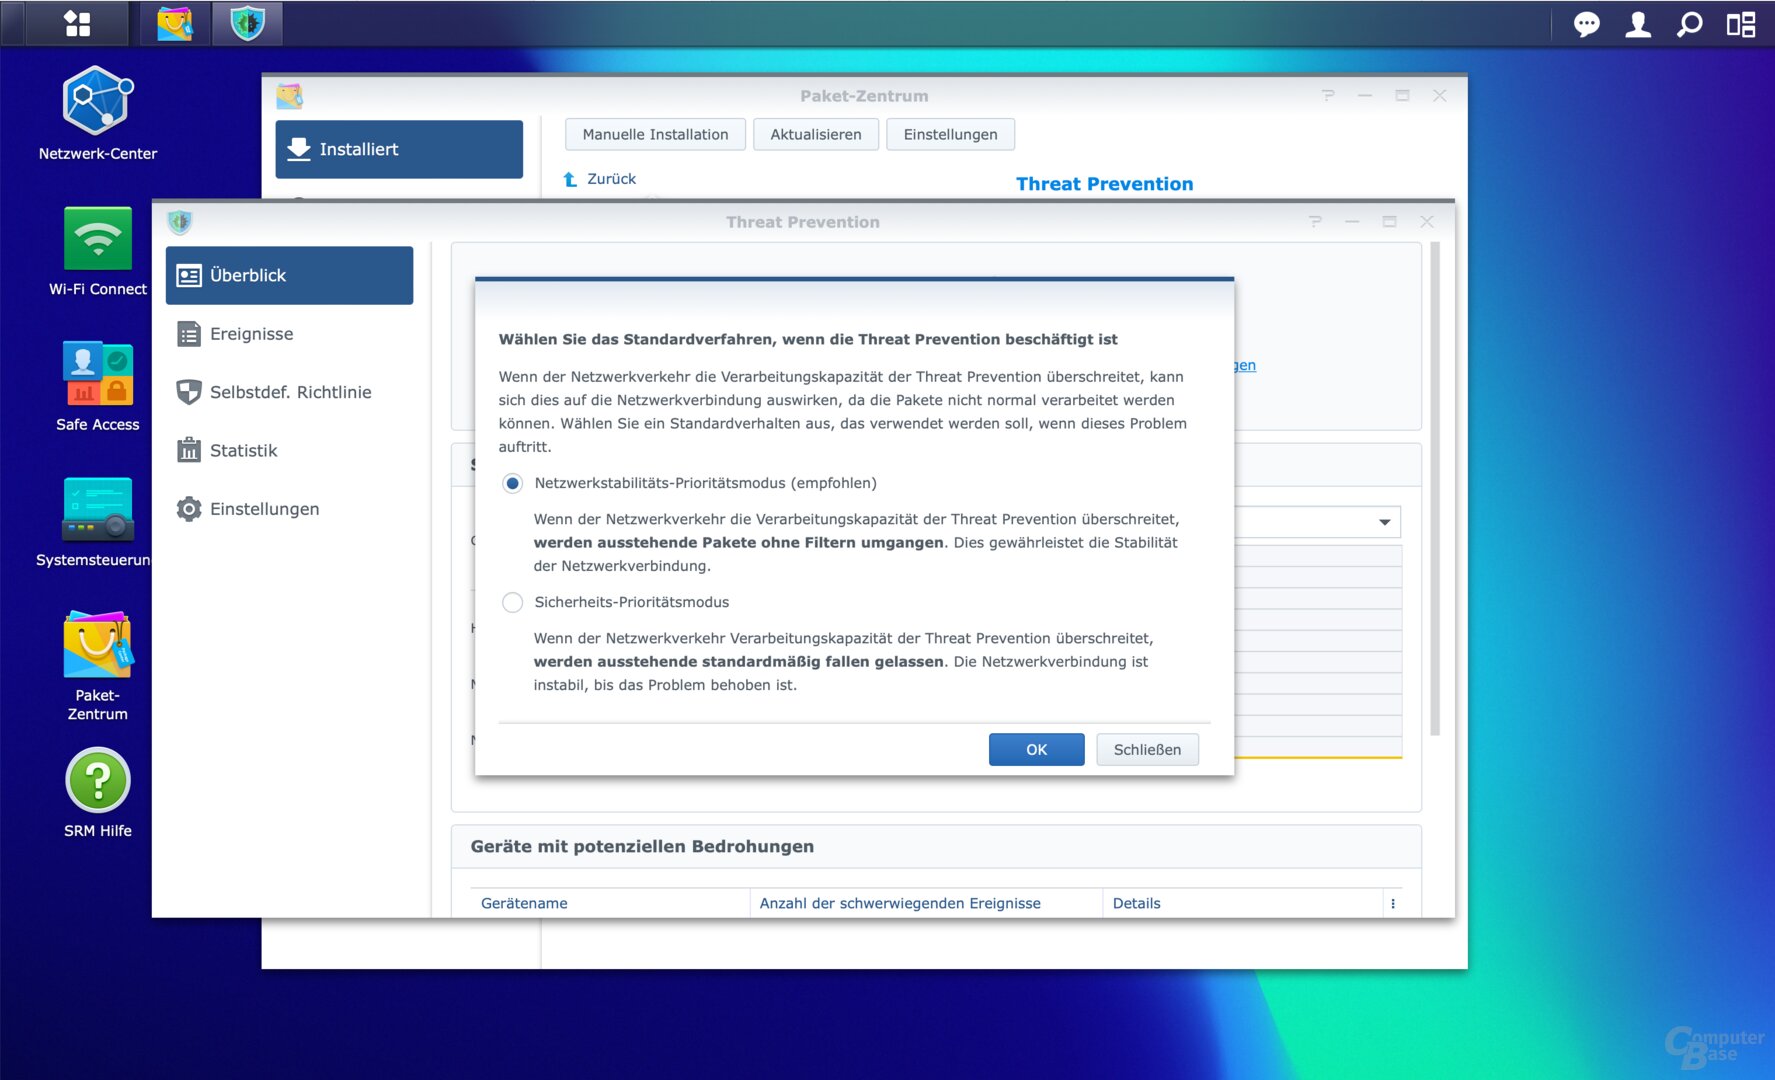Open Paket-Zentrum desktop icon

[98, 666]
